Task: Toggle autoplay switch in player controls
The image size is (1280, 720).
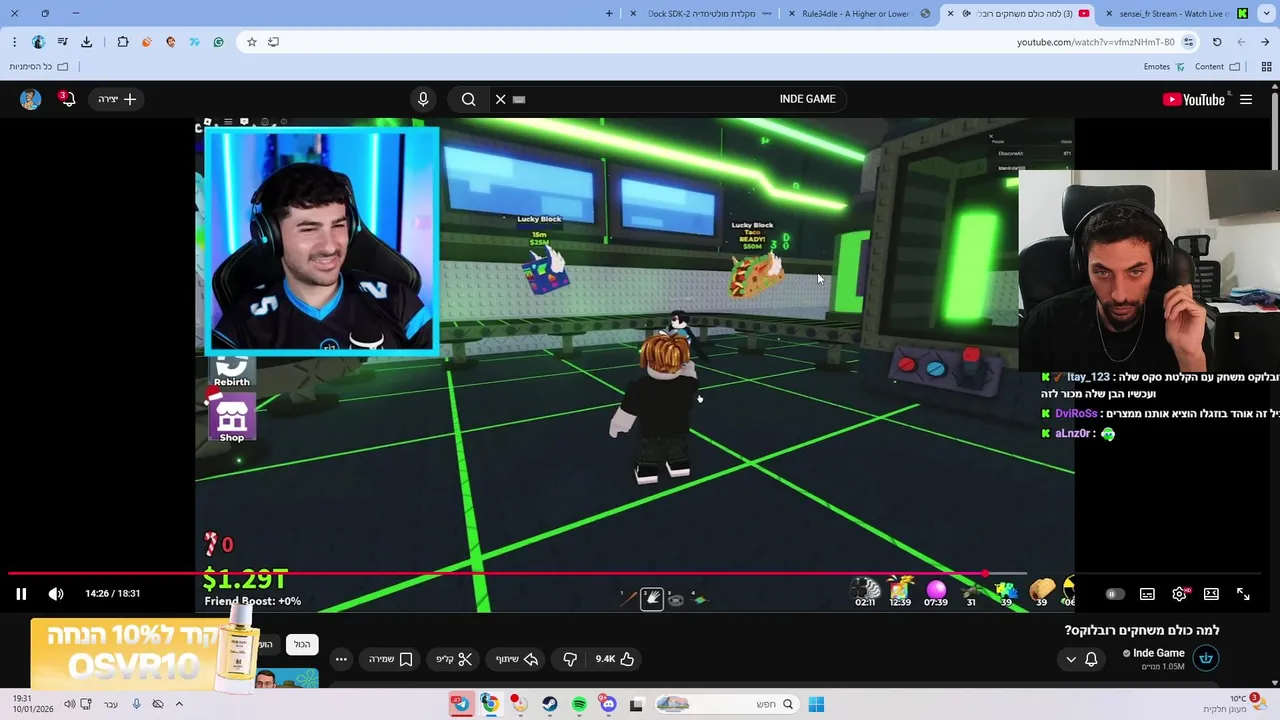Action: [1114, 594]
